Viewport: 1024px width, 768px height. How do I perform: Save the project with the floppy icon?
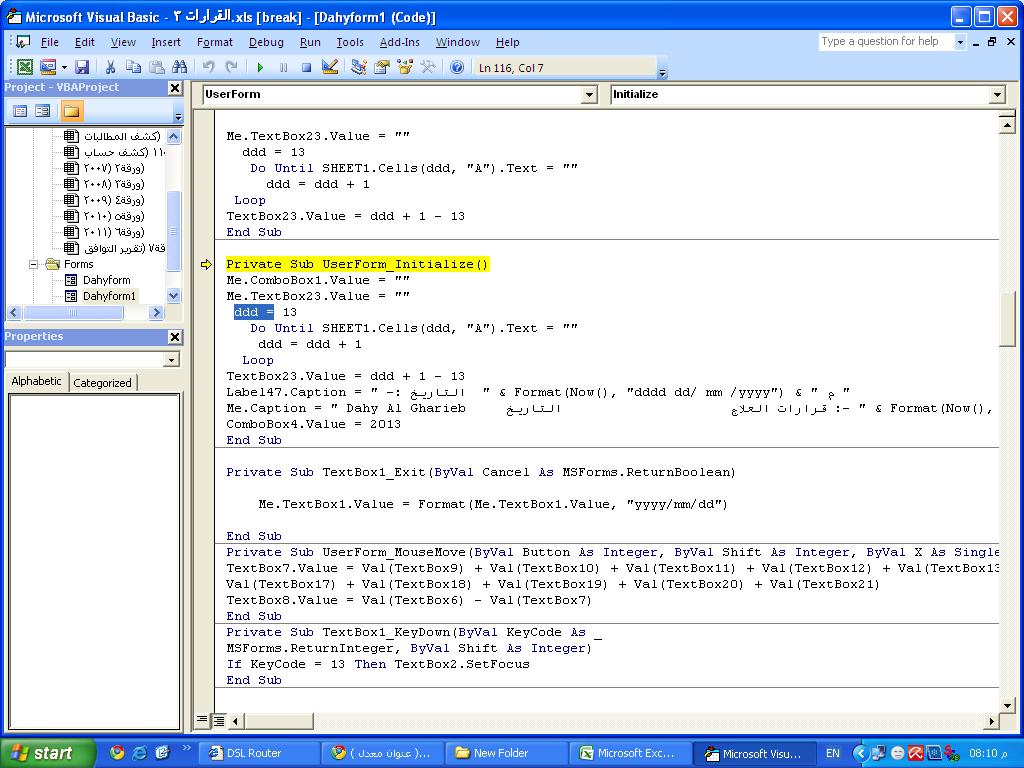[x=82, y=67]
